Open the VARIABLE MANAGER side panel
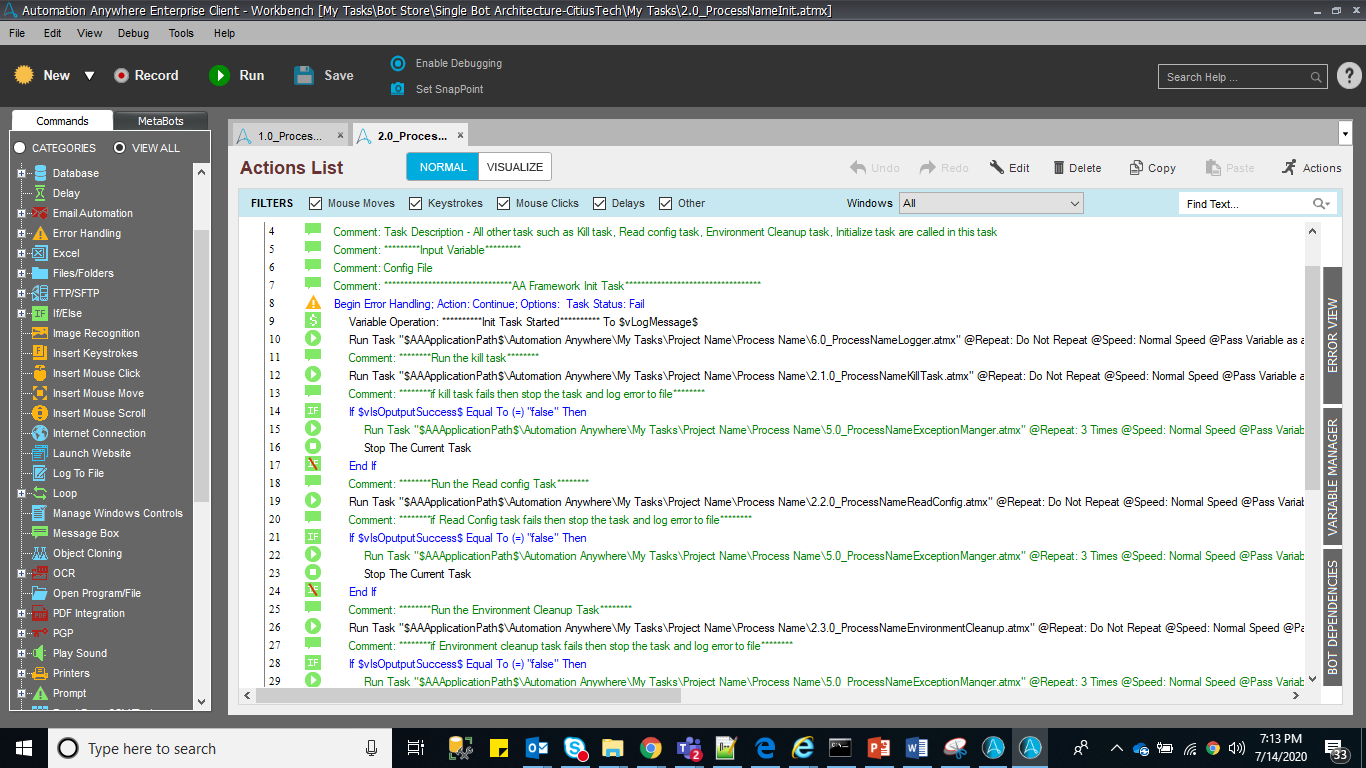The height and width of the screenshot is (768, 1366). click(x=1332, y=477)
